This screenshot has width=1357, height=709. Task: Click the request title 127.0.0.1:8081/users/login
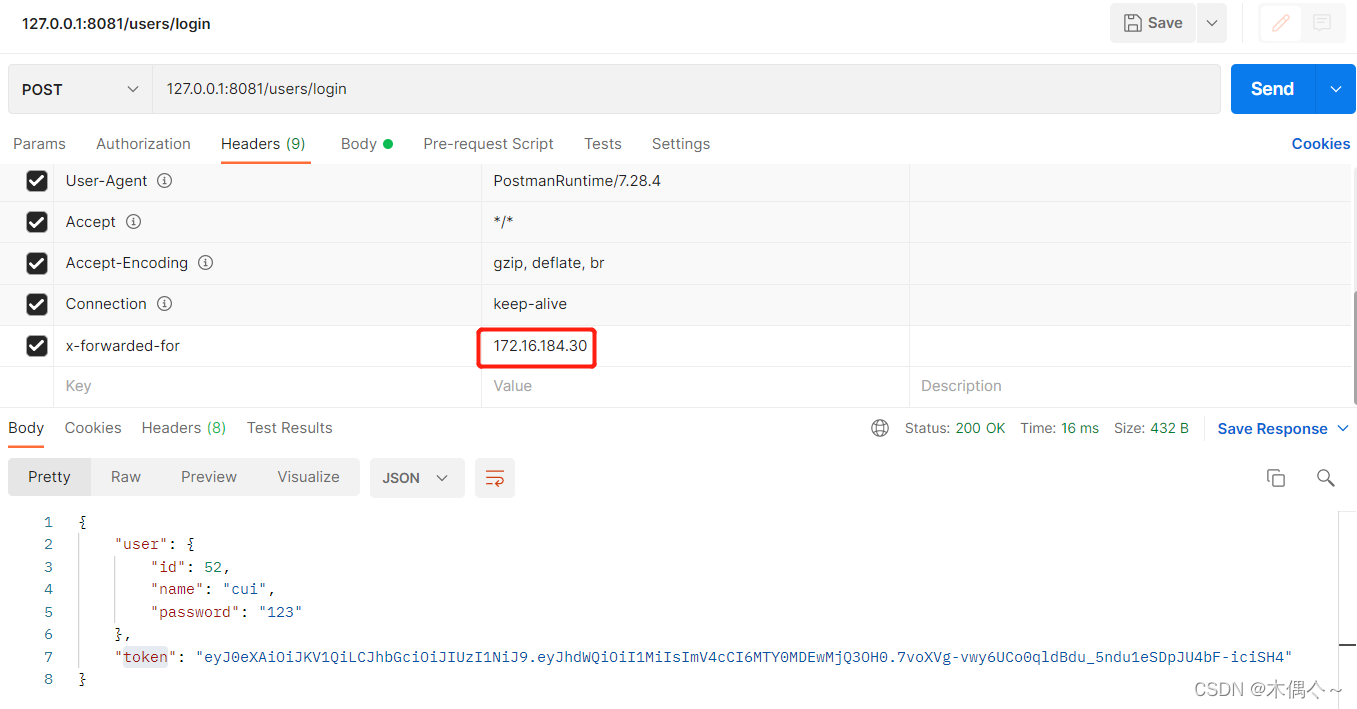point(116,23)
